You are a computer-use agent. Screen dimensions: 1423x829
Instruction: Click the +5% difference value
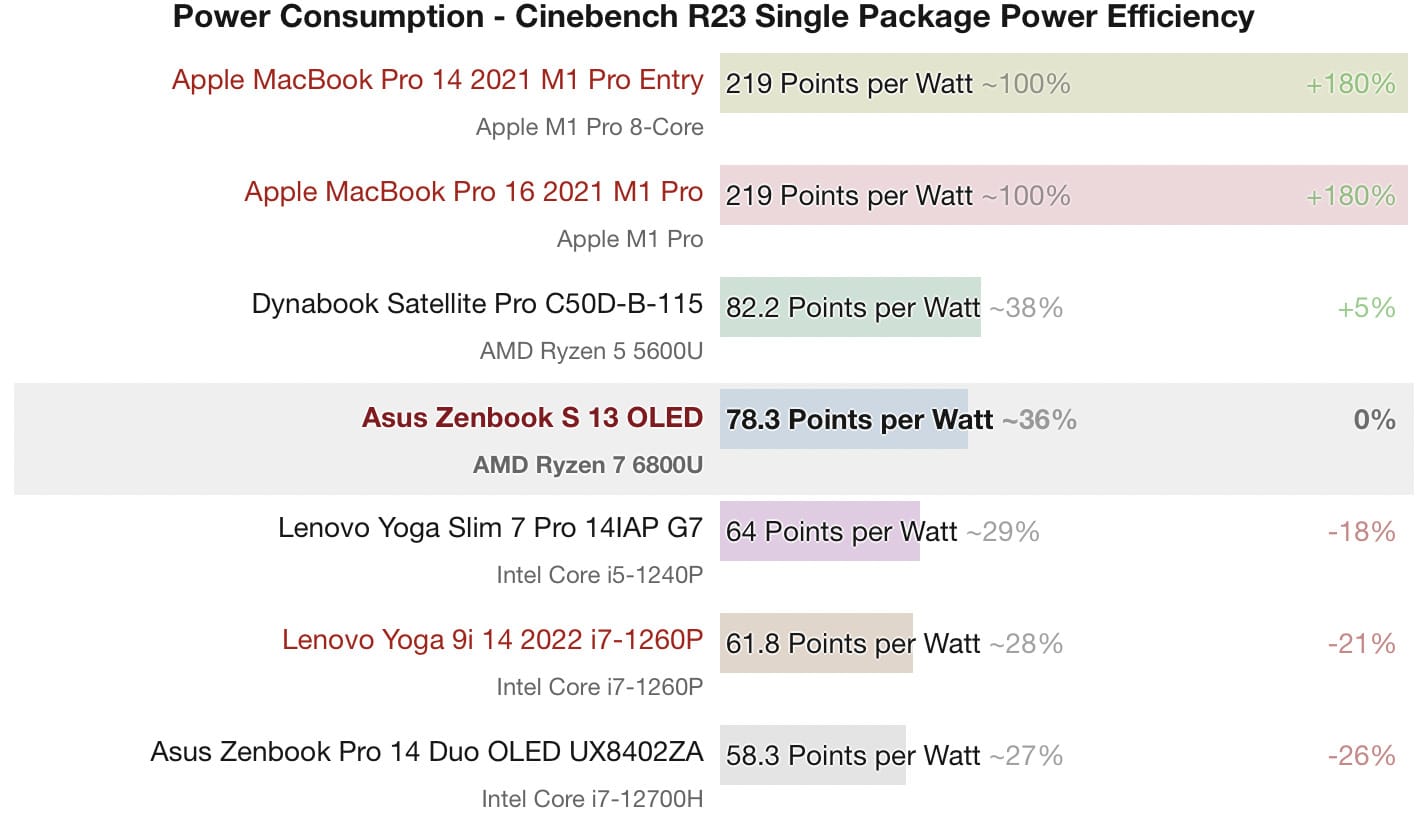pos(1366,308)
